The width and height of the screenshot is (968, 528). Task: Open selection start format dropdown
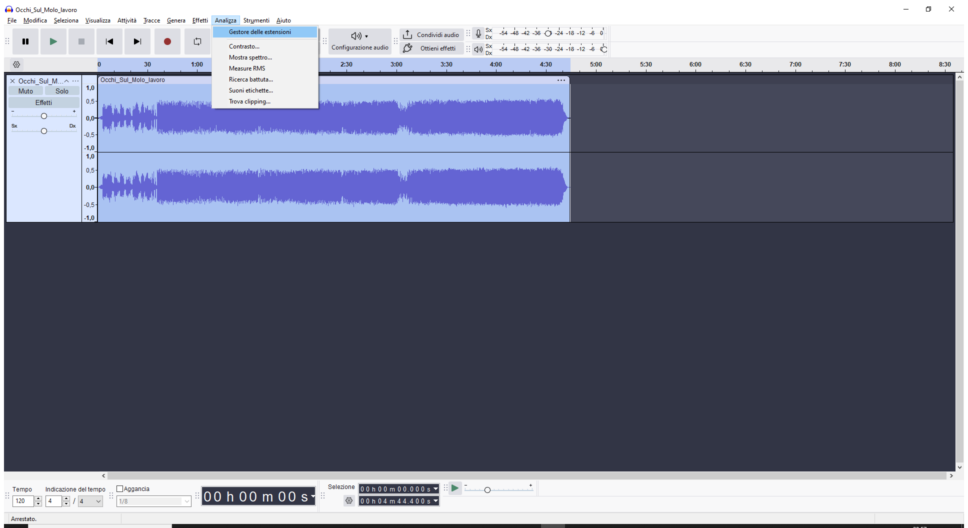point(436,489)
